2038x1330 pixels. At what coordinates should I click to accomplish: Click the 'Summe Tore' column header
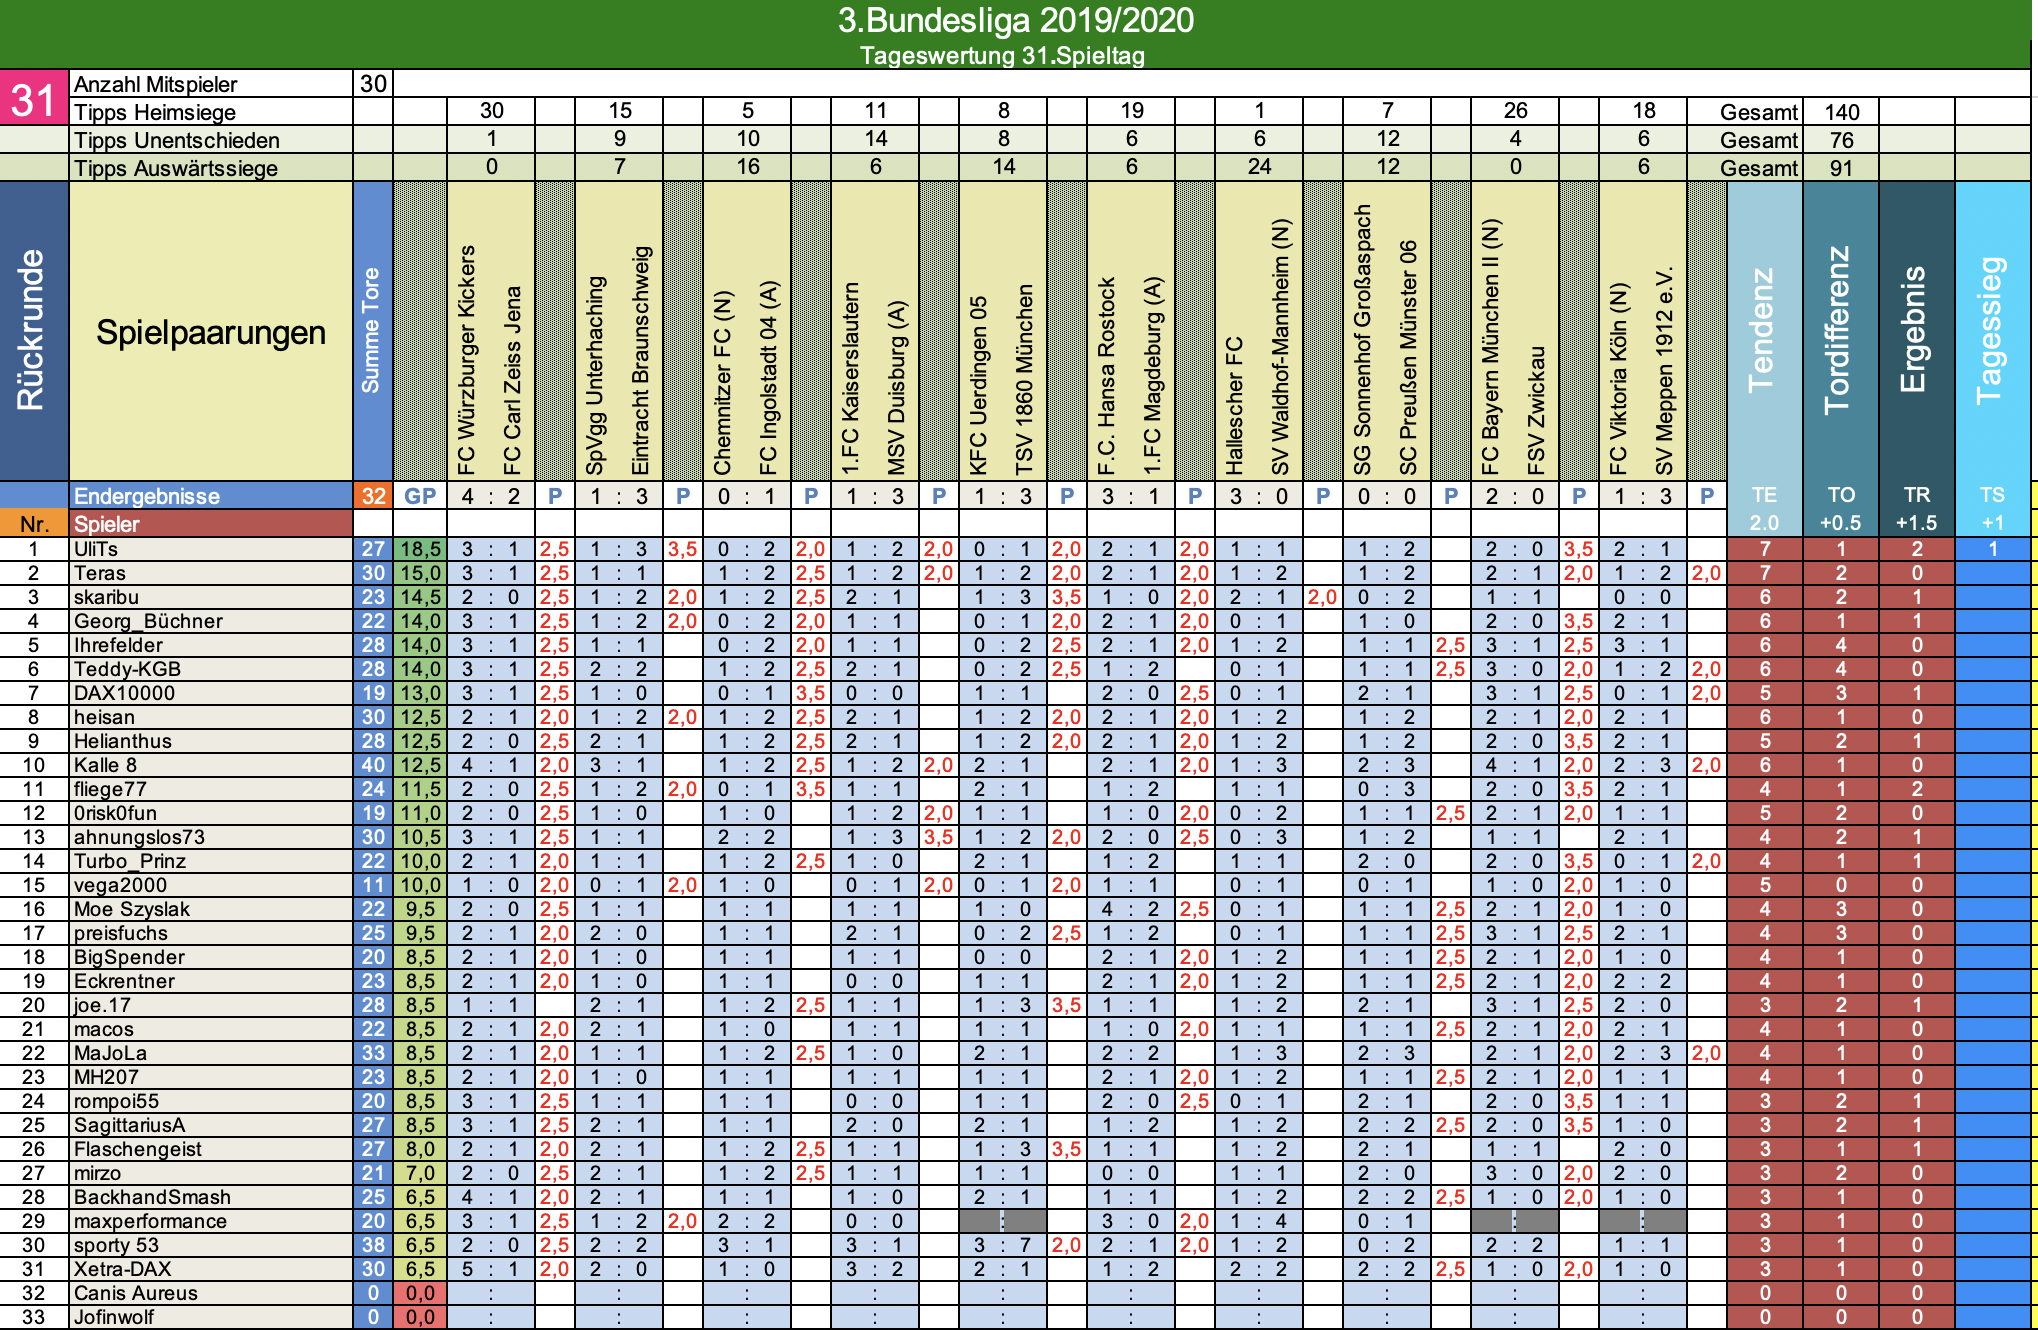click(372, 331)
